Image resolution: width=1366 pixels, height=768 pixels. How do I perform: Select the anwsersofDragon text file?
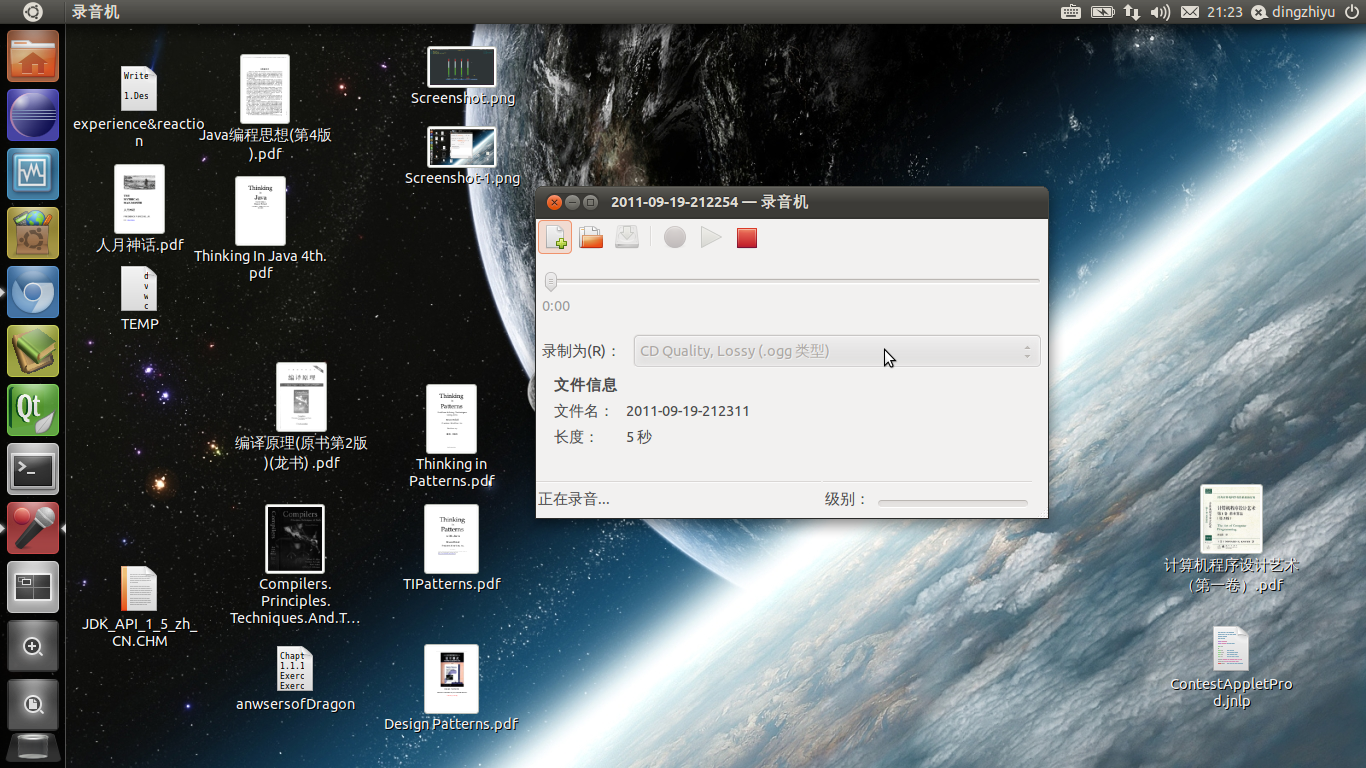[295, 679]
